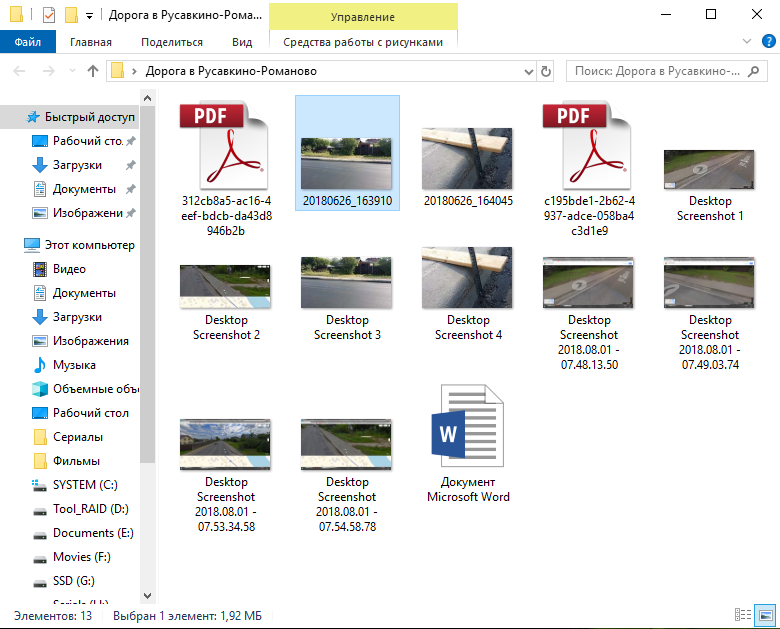Image resolution: width=780 pixels, height=629 pixels.
Task: Select the Desktop Screenshot 1 thumbnail
Action: [x=709, y=170]
